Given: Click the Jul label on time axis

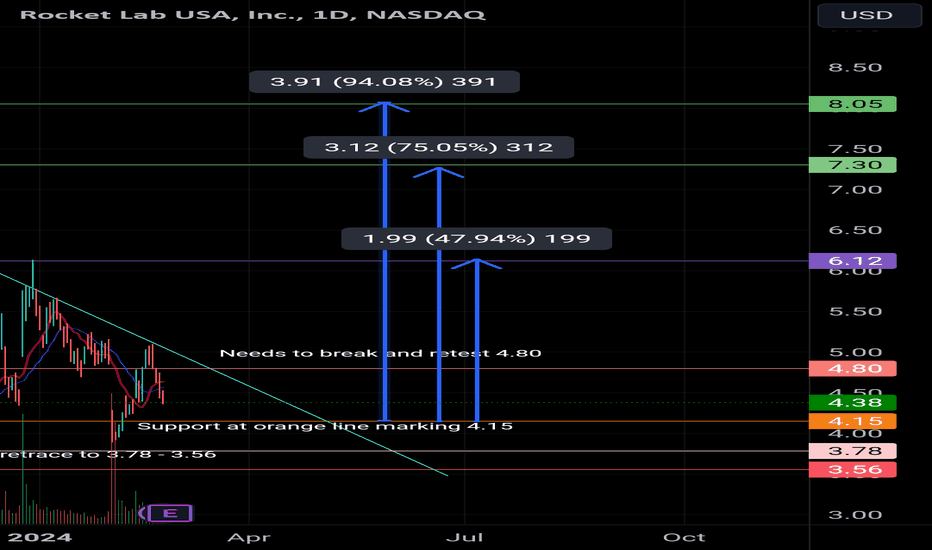Looking at the screenshot, I should pyautogui.click(x=464, y=538).
